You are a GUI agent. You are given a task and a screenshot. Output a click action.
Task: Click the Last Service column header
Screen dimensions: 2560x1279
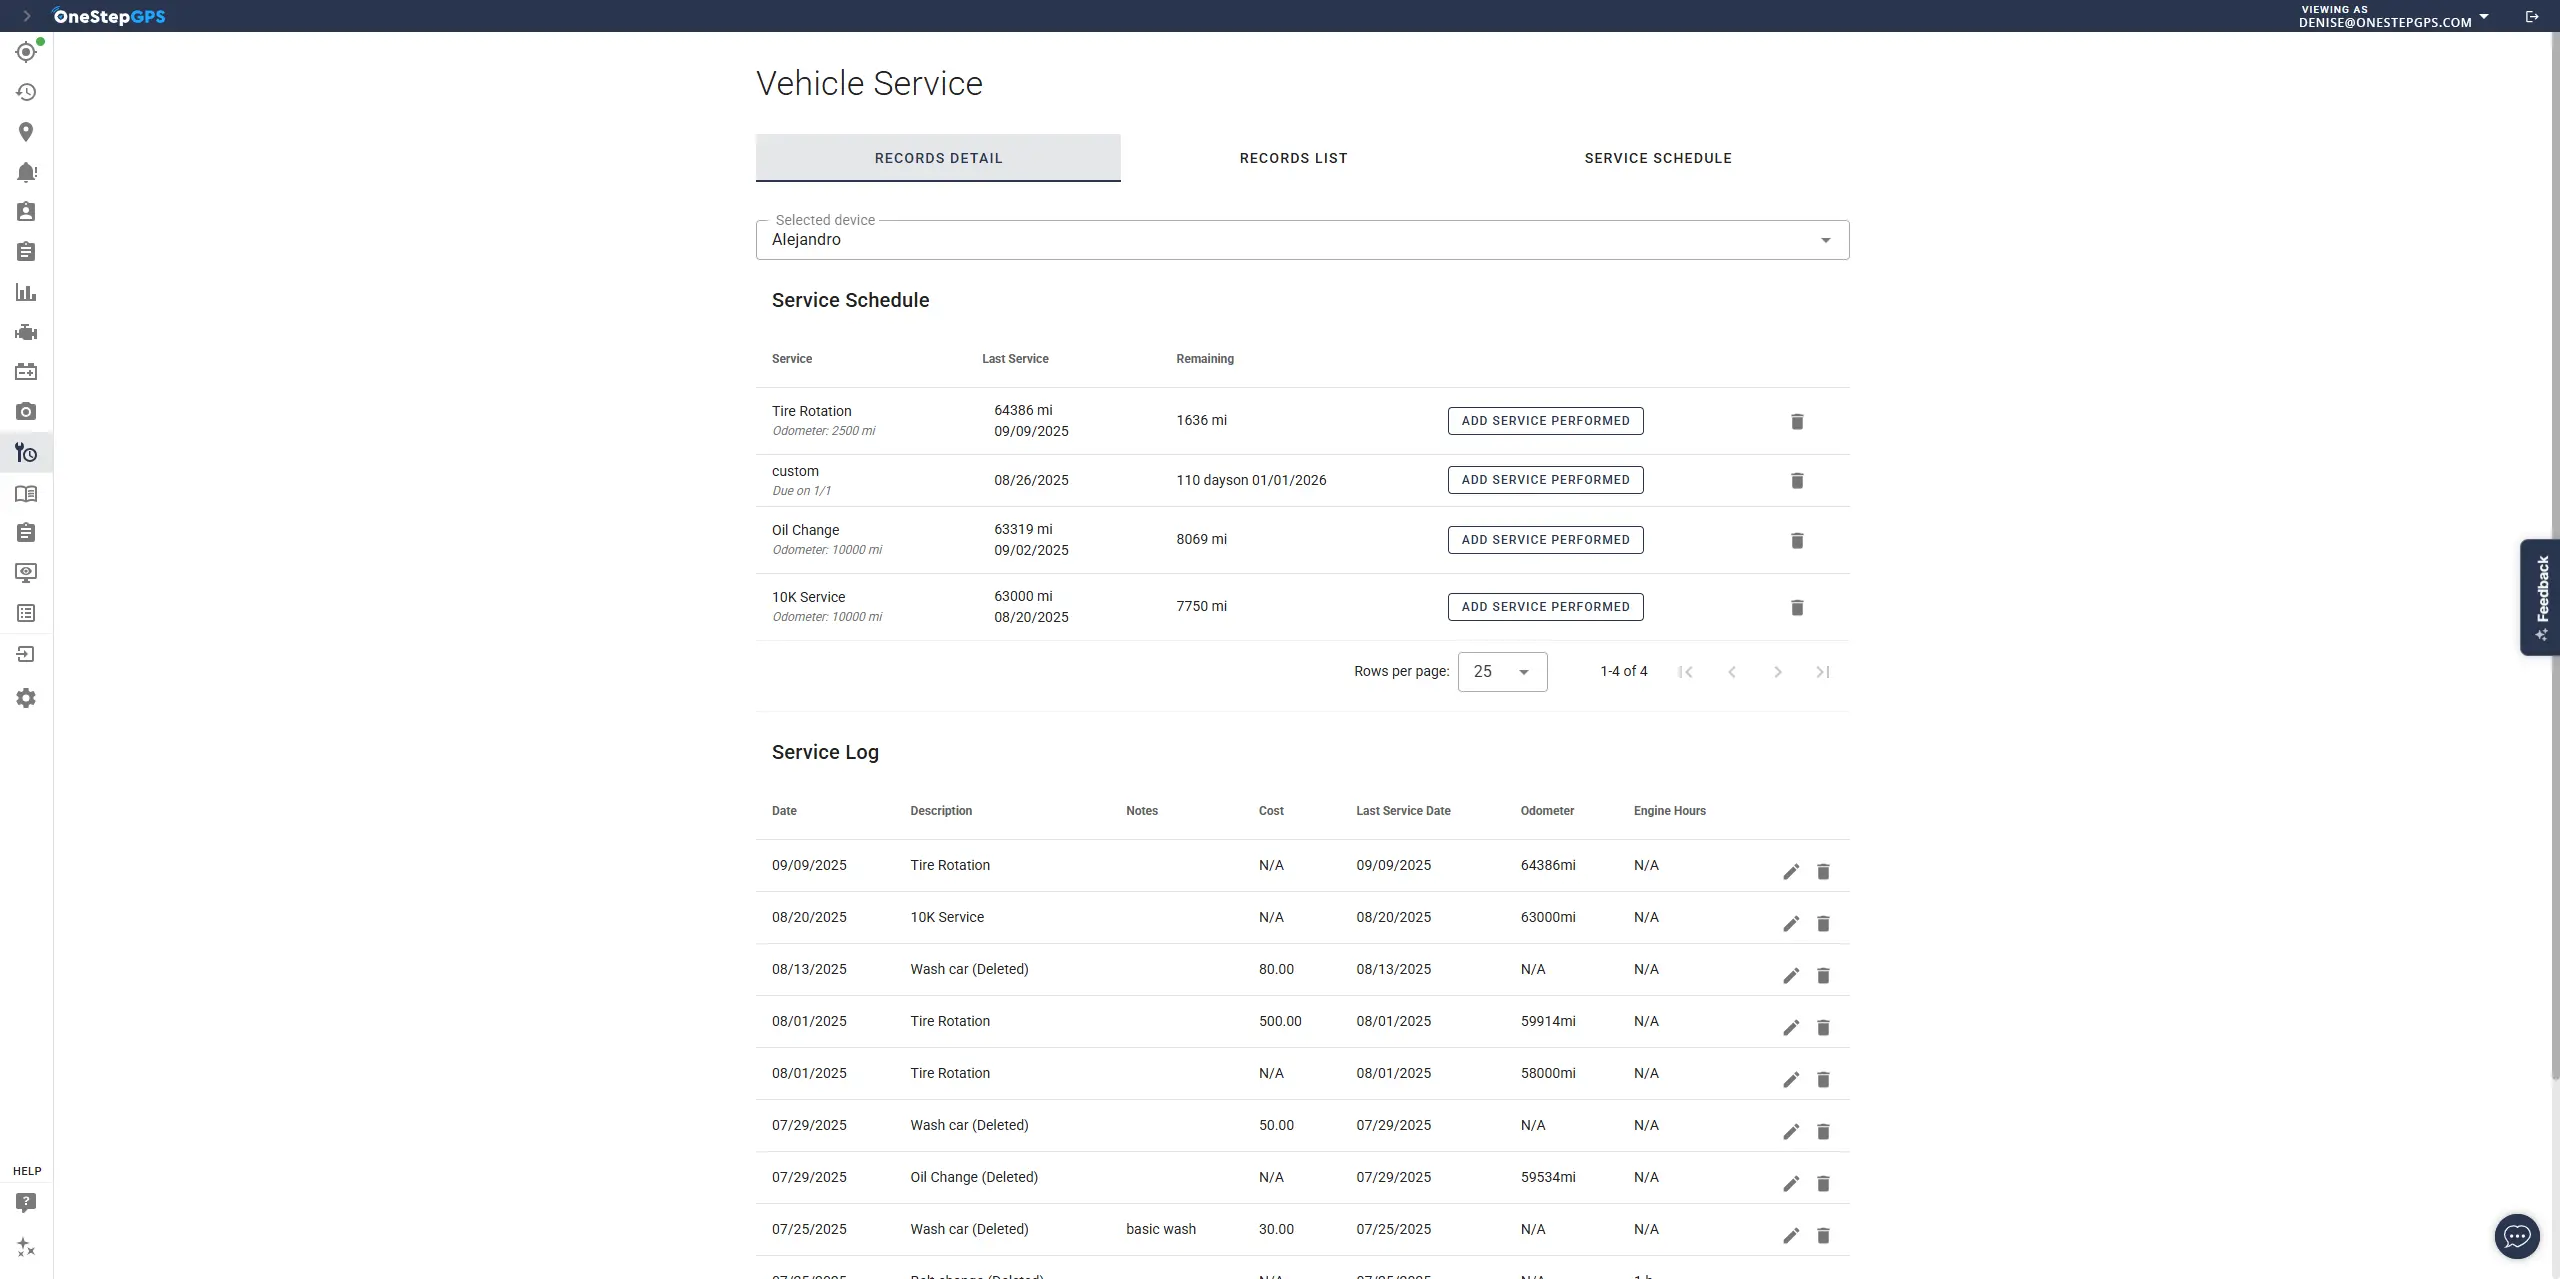tap(1015, 359)
